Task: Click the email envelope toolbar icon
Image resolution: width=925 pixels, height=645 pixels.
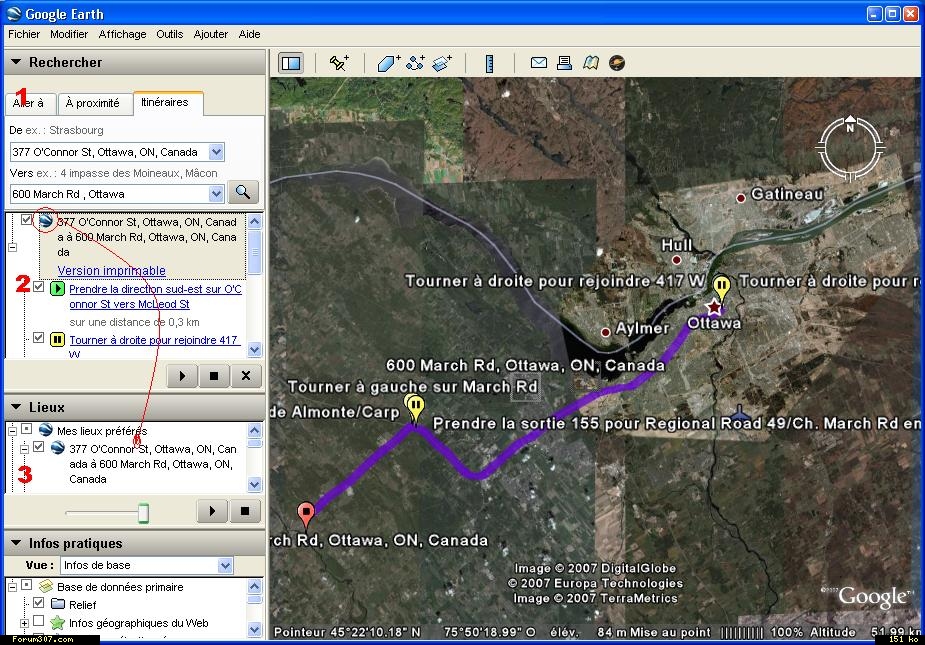Action: [539, 62]
